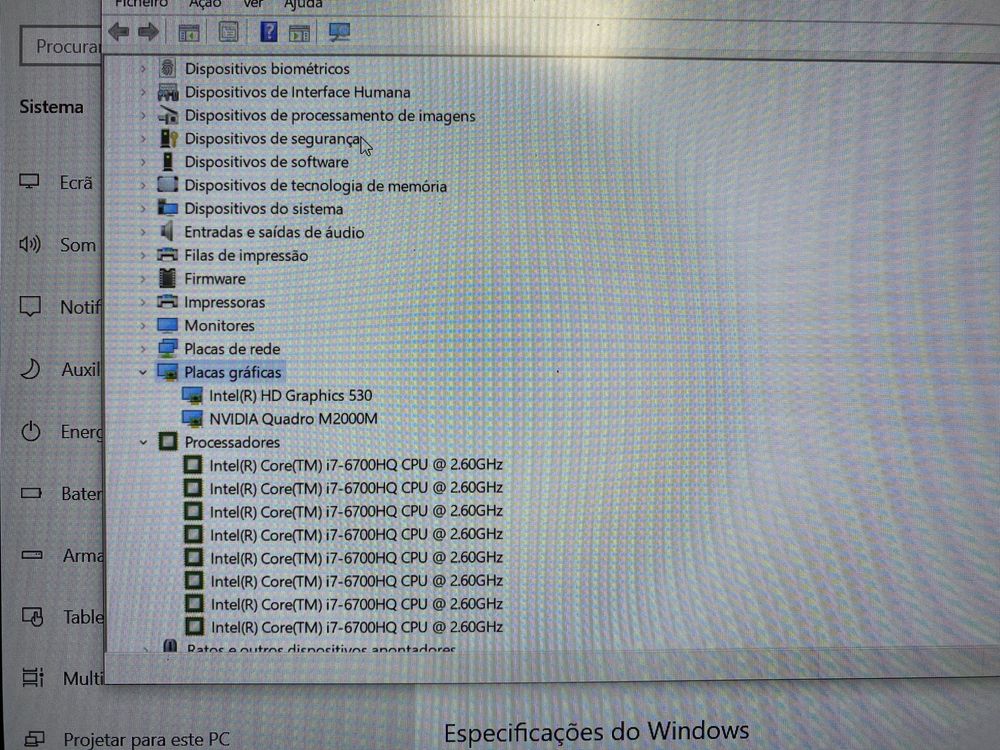Image resolution: width=1000 pixels, height=750 pixels.
Task: Click the power icon beside Energ in Settings
Action: point(31,431)
